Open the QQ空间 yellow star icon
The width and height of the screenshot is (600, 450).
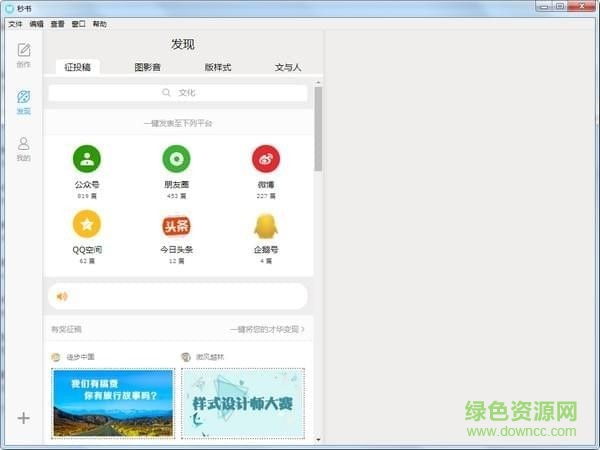(87, 224)
